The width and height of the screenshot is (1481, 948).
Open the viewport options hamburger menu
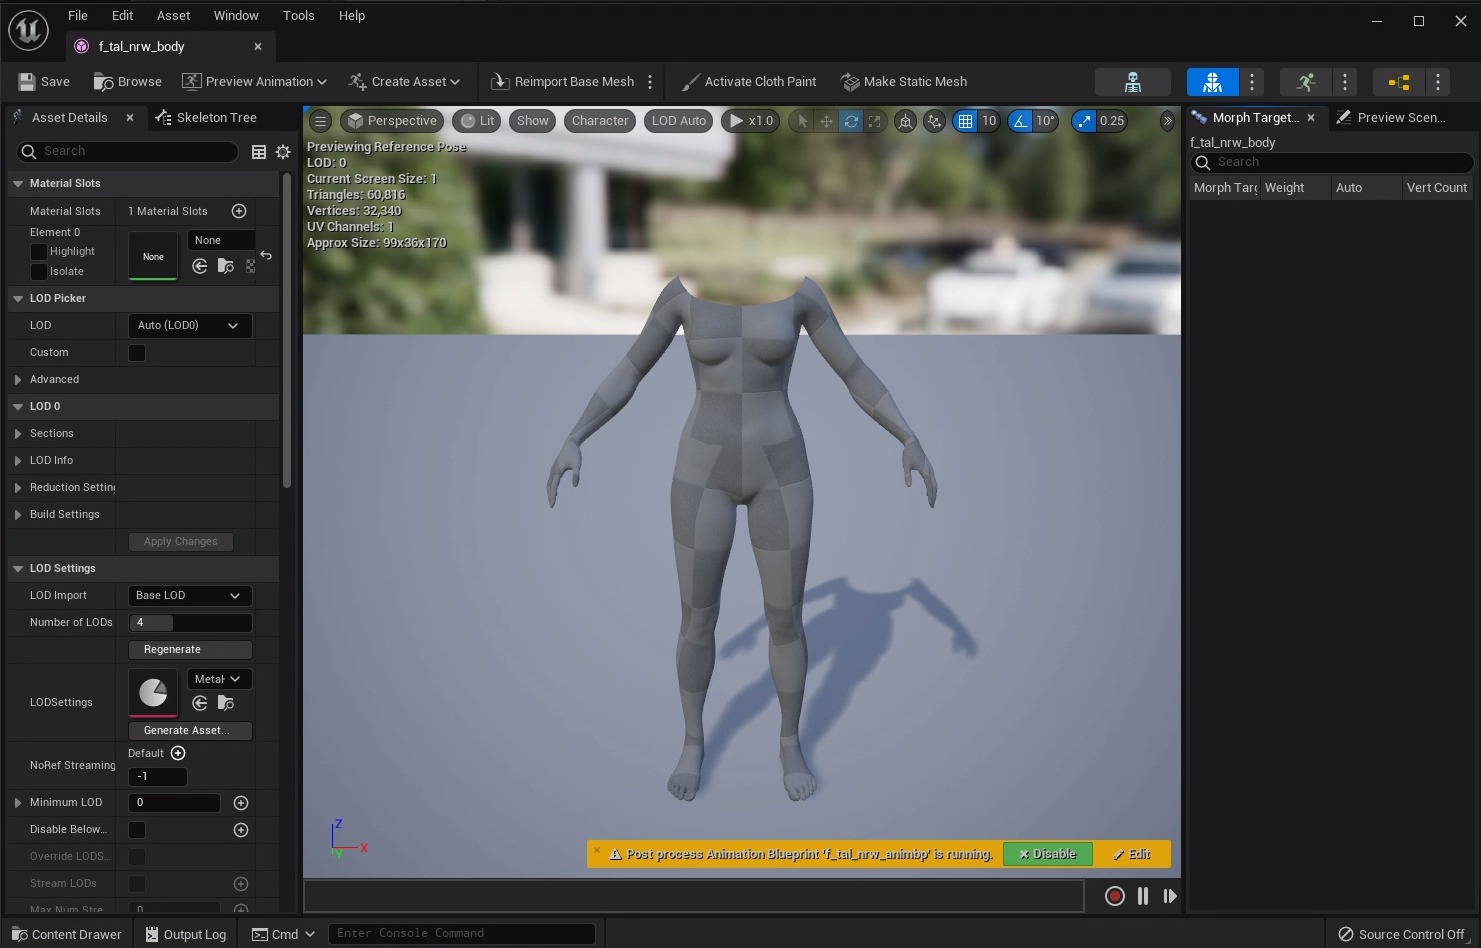(x=320, y=121)
